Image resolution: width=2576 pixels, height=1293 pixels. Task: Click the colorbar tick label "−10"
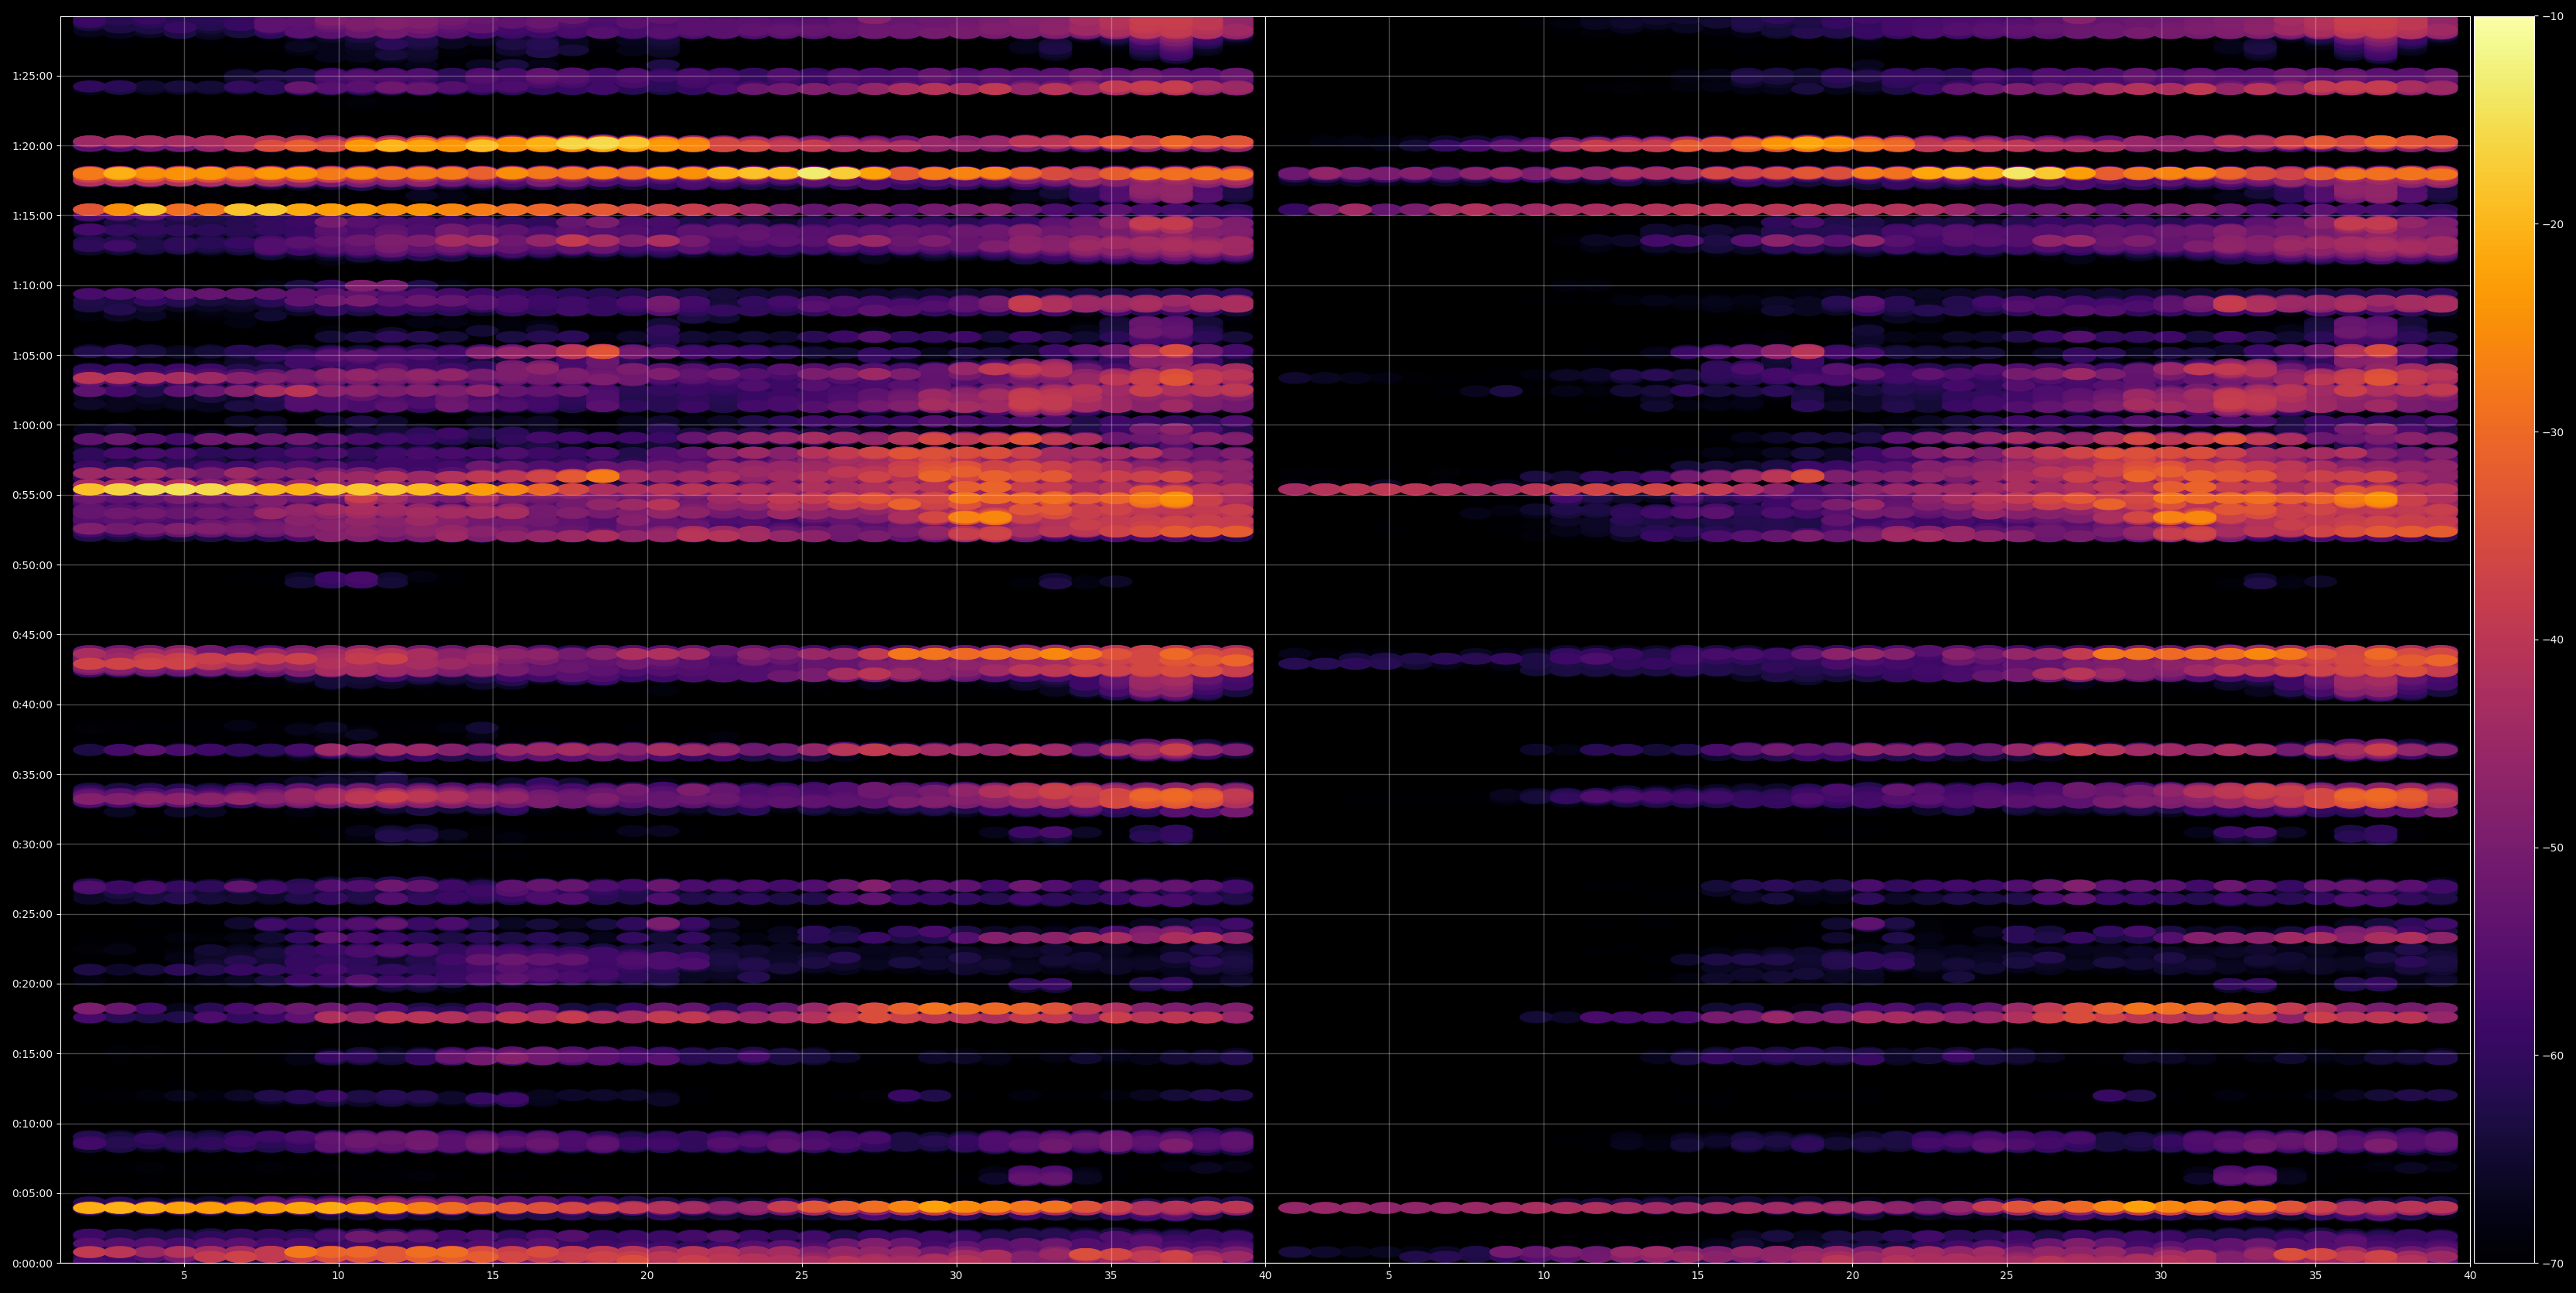[x=2553, y=16]
